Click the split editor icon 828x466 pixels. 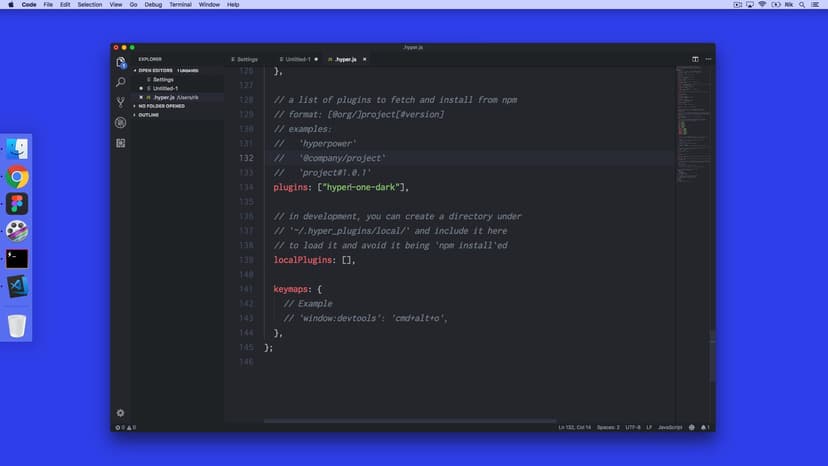pos(695,59)
